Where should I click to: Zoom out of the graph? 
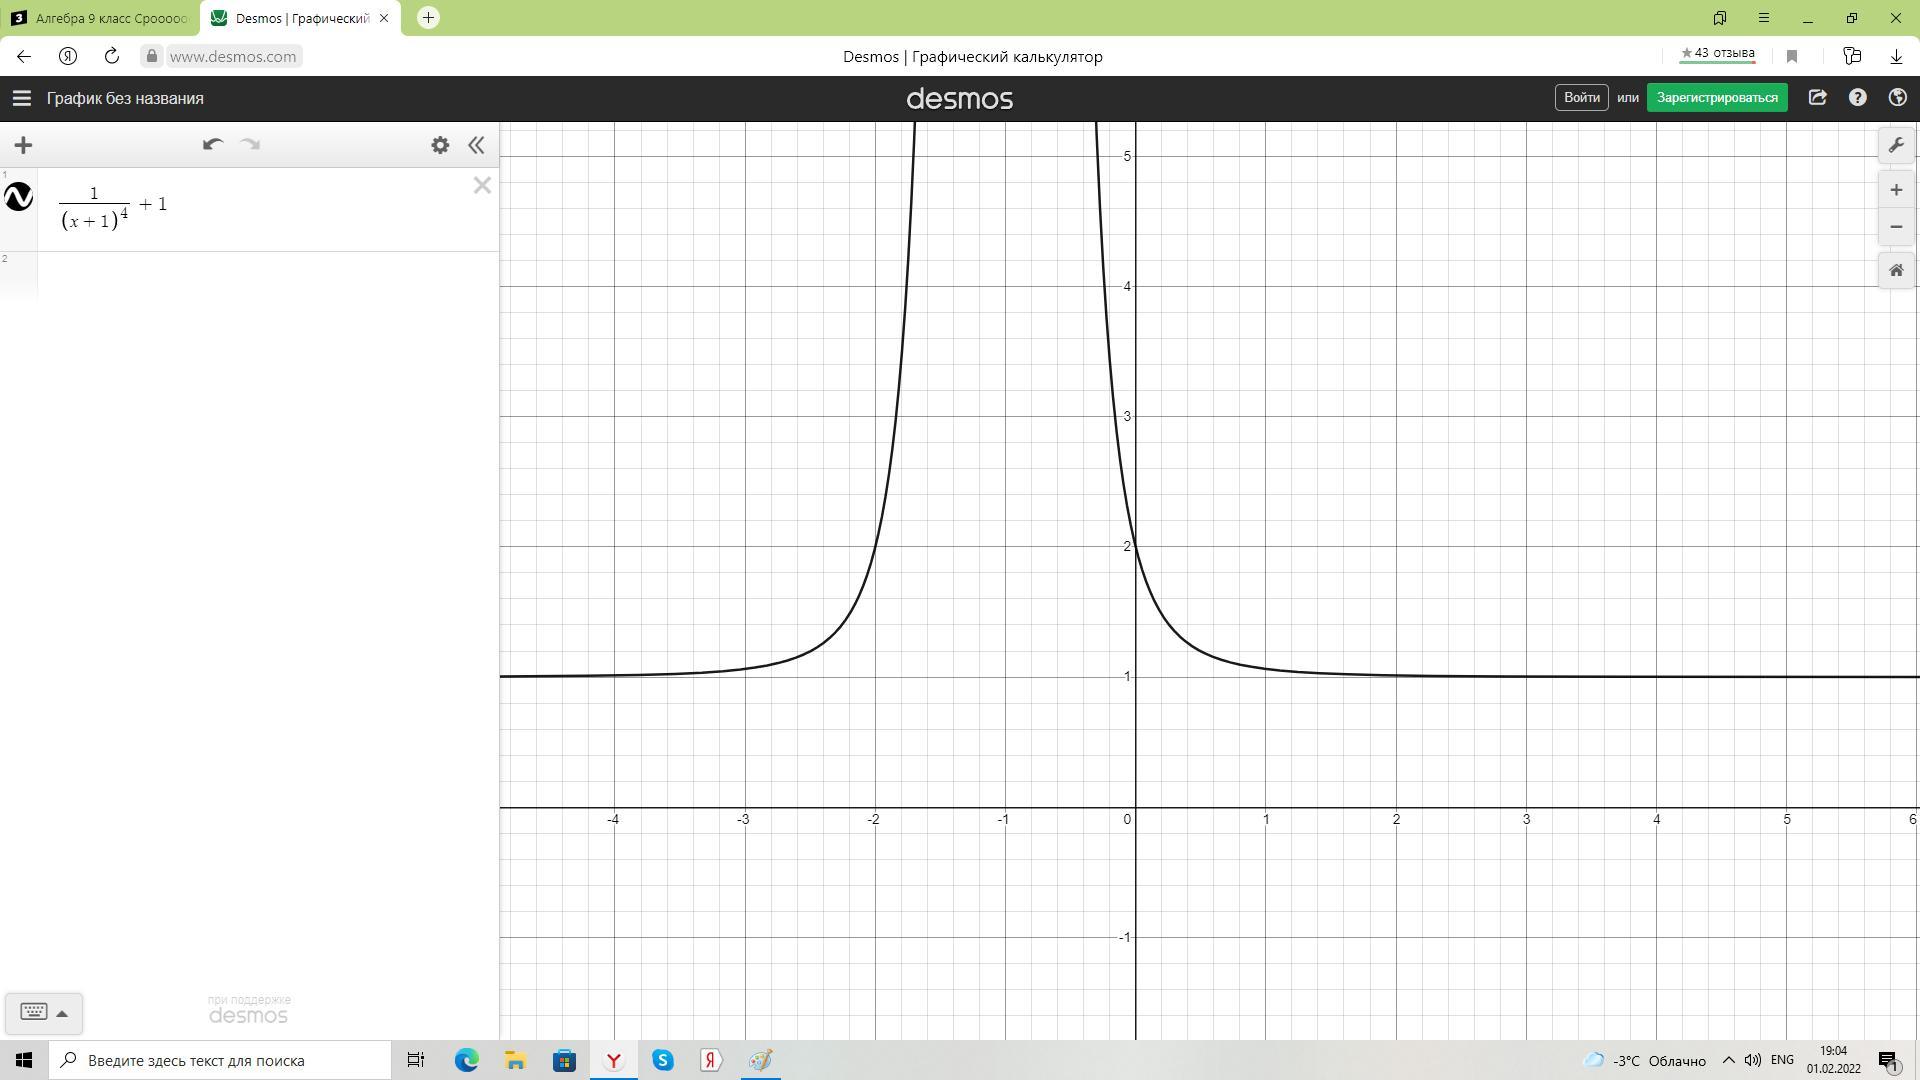click(x=1896, y=227)
